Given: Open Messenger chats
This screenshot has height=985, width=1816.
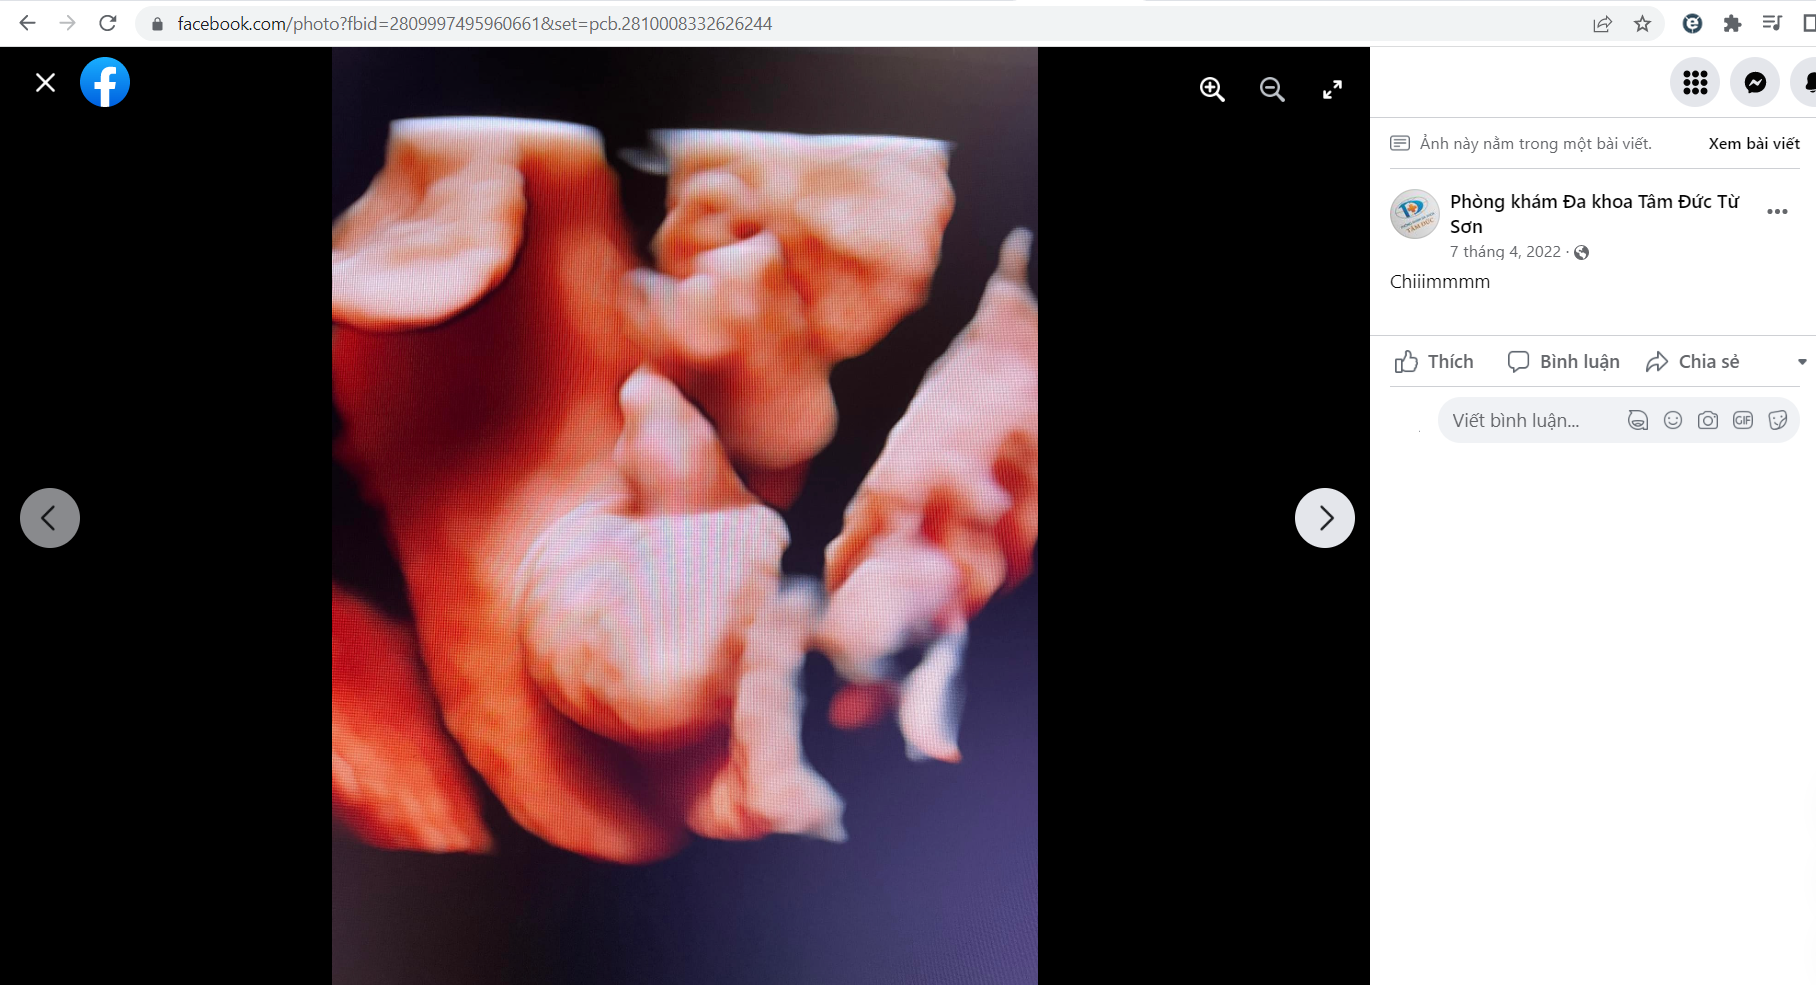Looking at the screenshot, I should click(1755, 82).
